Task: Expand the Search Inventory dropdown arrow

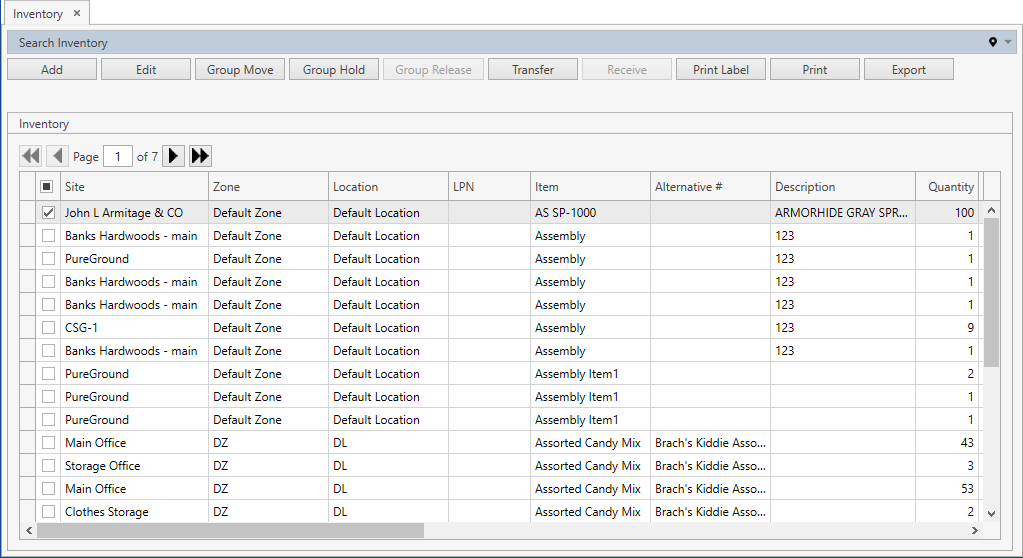Action: (x=1008, y=42)
